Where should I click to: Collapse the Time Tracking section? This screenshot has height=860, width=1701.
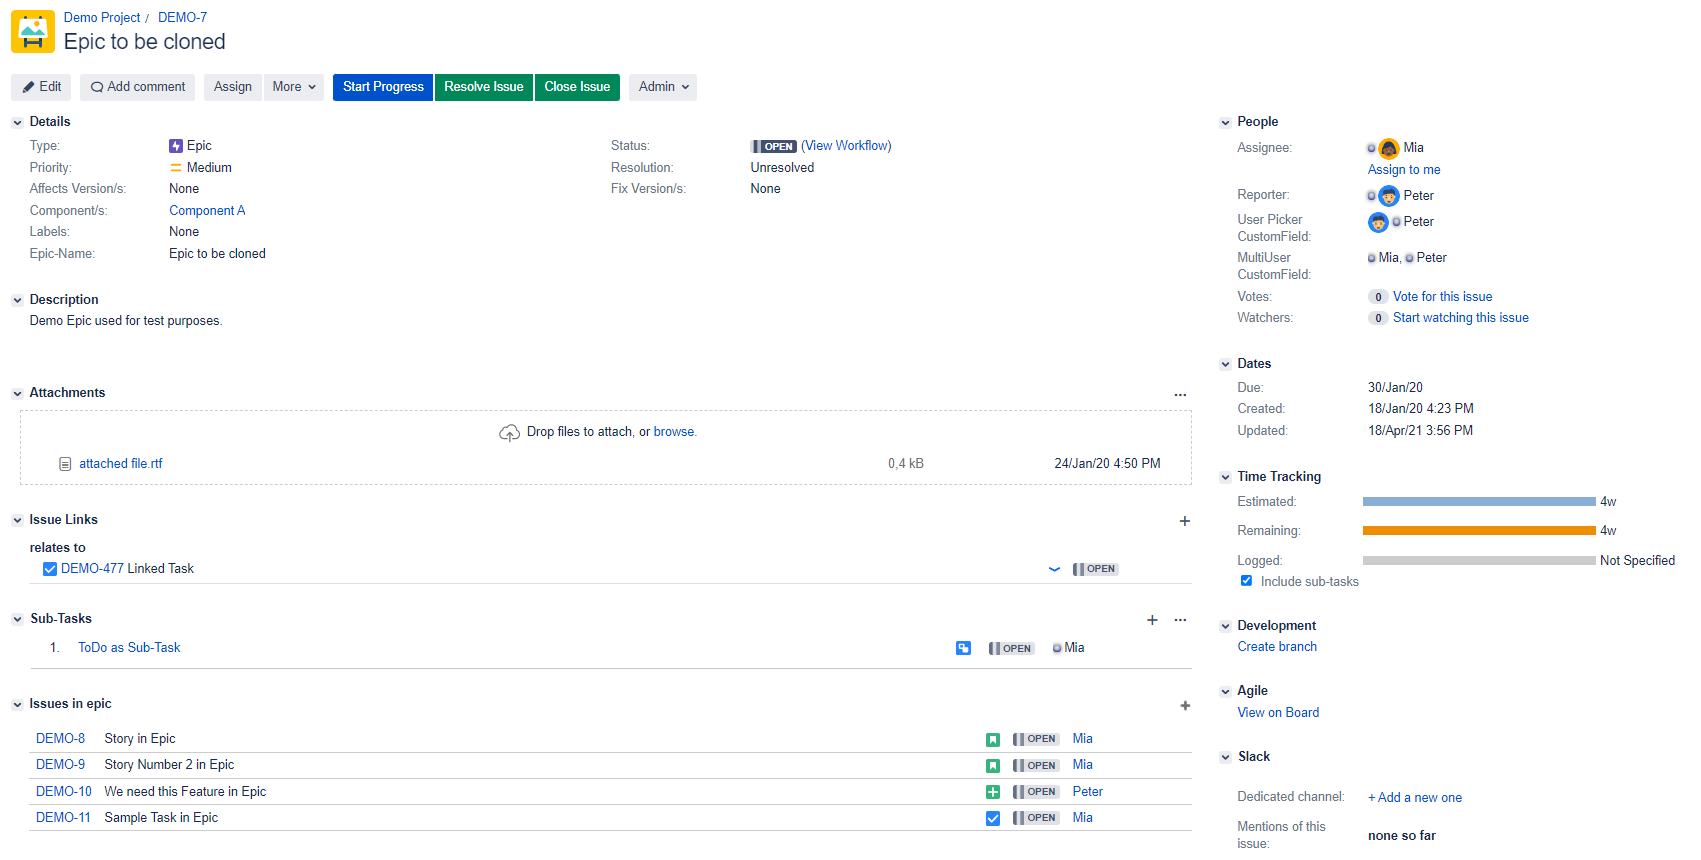pos(1225,477)
